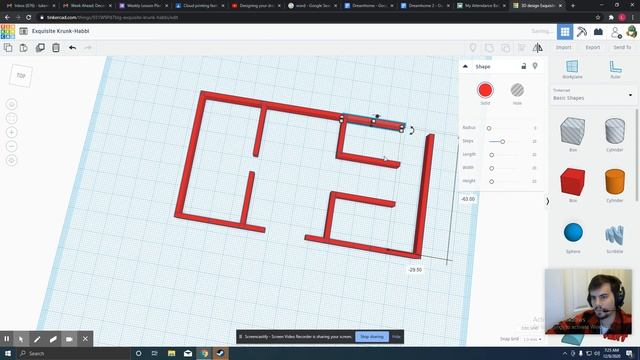Switch orthographic perspective view button
The height and width of the screenshot is (360, 640).
11,161
